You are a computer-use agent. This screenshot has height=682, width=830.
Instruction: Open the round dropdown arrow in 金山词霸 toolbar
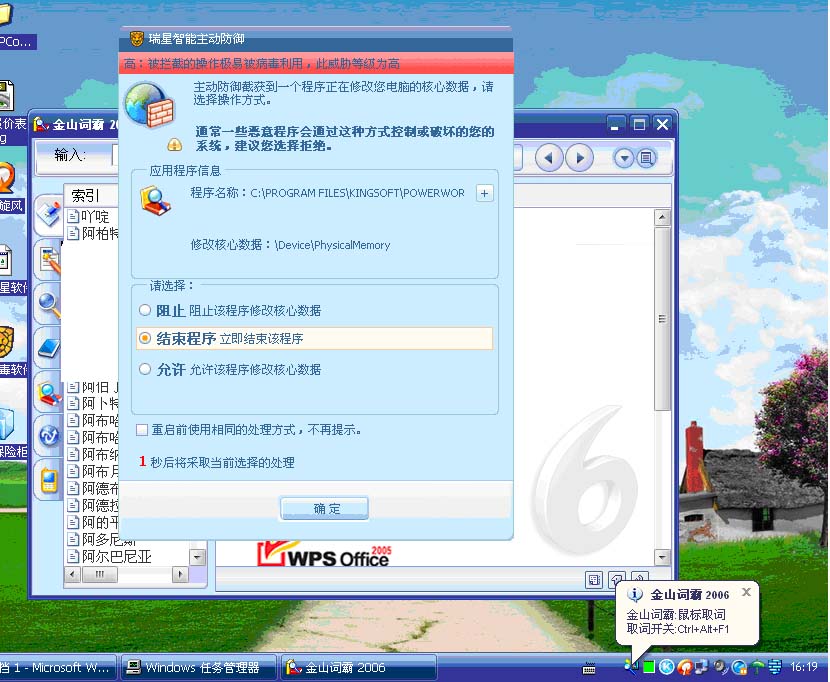tap(624, 158)
